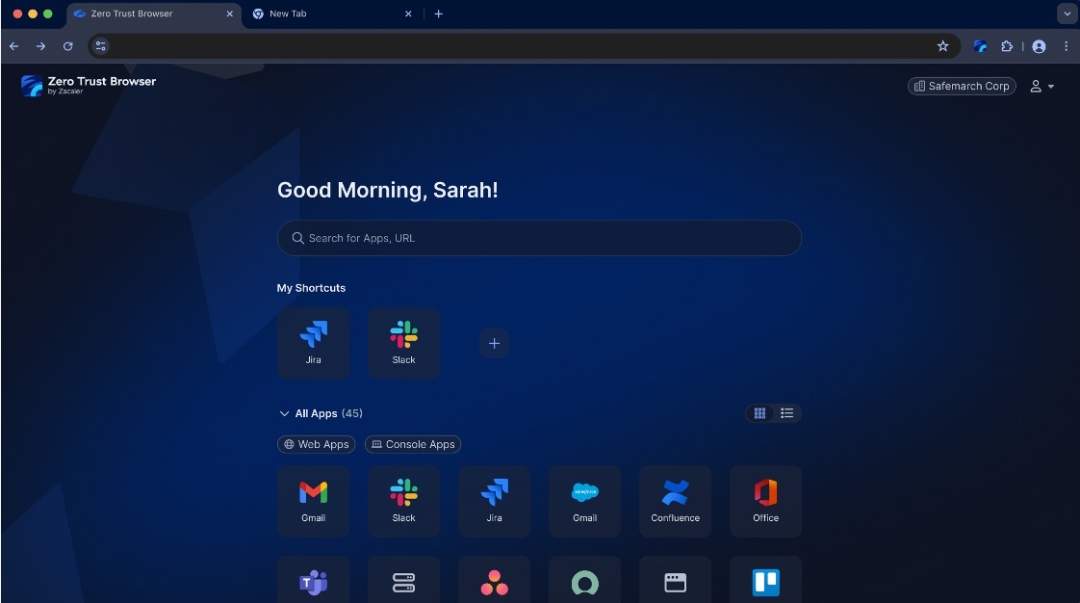Open Chrome's three-dot menu
1080x603 pixels.
(x=1066, y=46)
